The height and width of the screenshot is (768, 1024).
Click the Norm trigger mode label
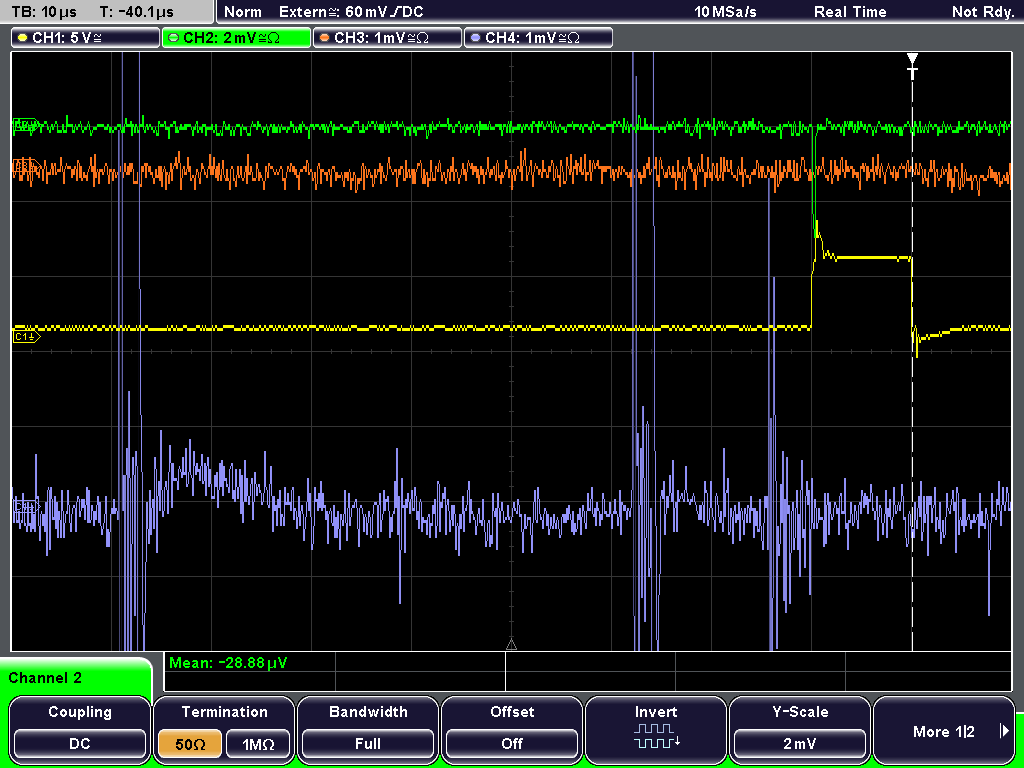click(243, 12)
